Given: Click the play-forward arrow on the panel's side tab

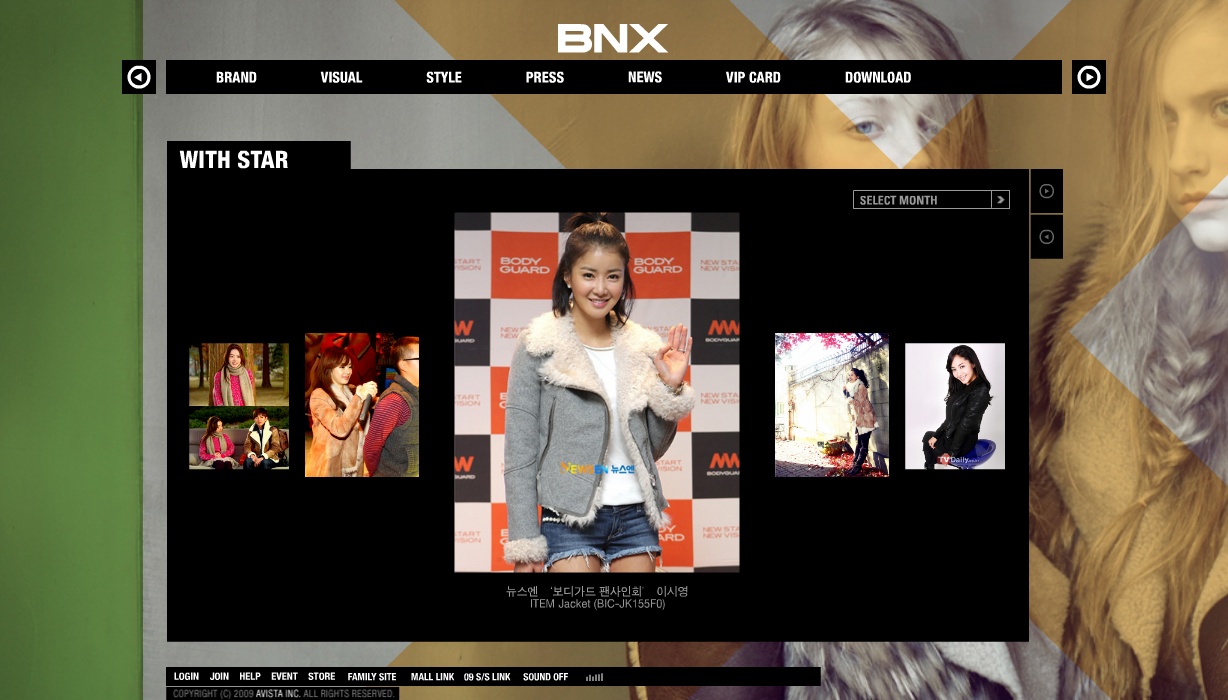Looking at the screenshot, I should point(1047,191).
